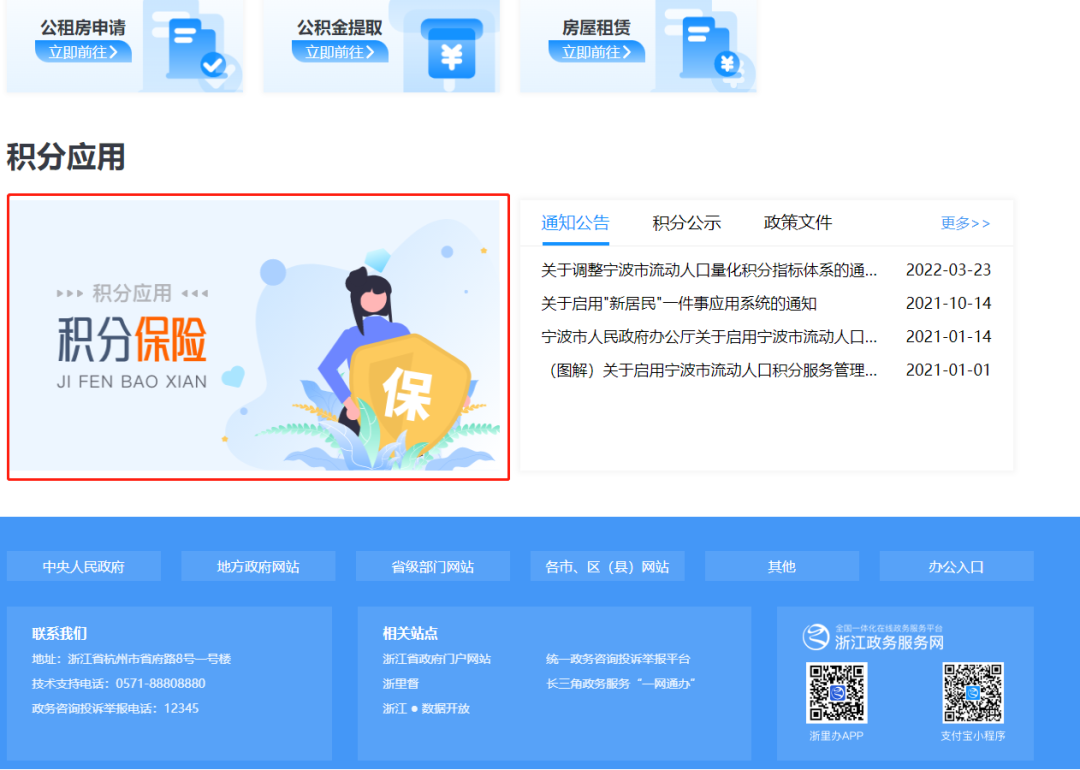Click the 联系我们 heading

tap(59, 634)
